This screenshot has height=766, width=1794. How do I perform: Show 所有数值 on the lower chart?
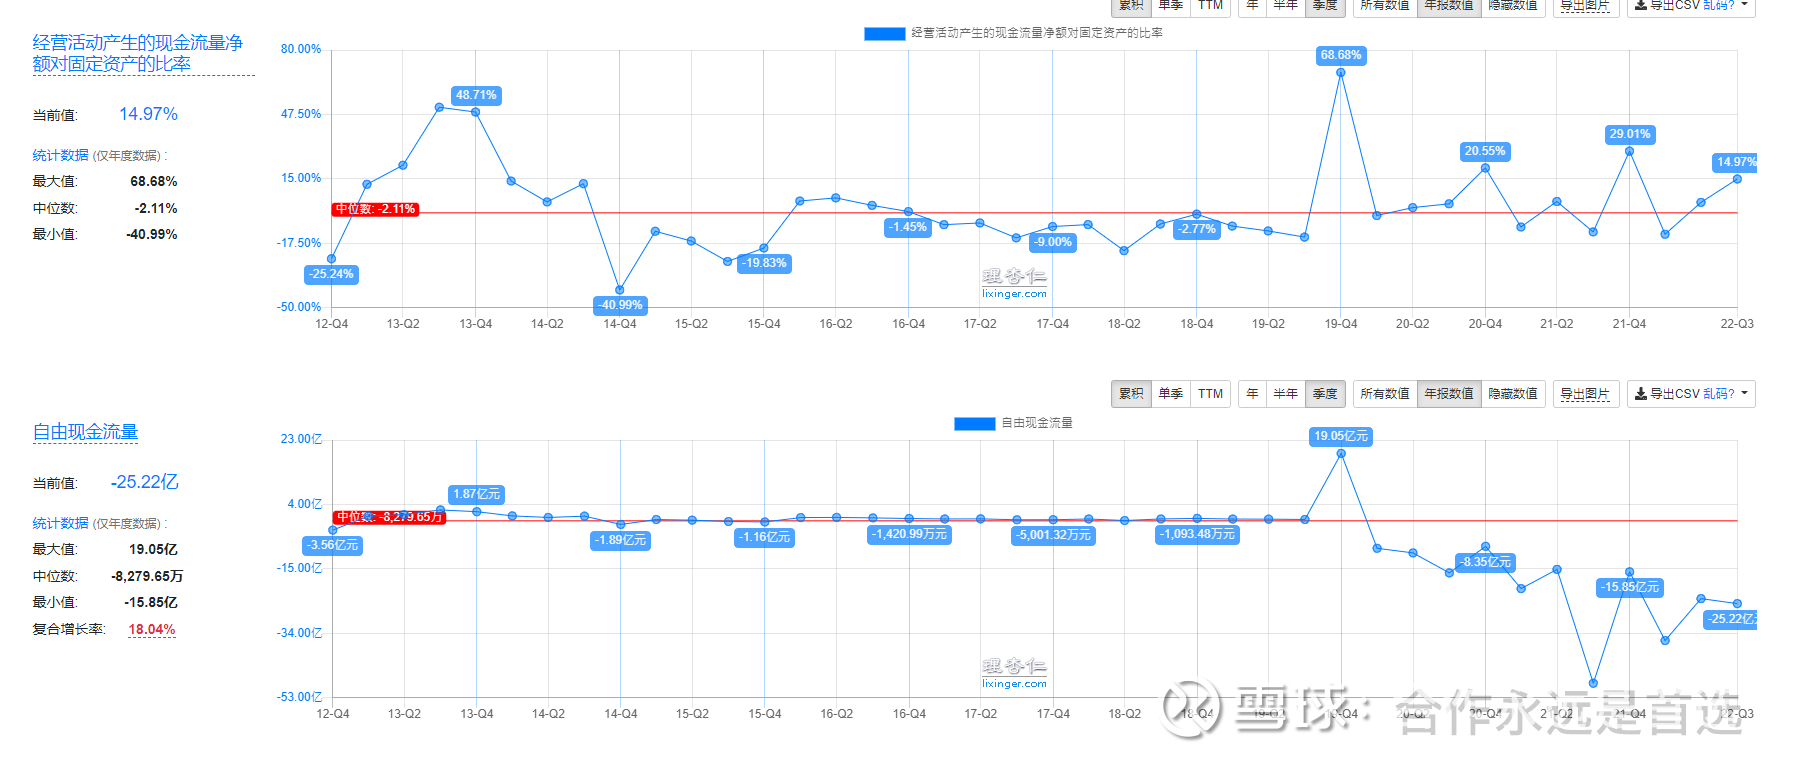point(1385,394)
